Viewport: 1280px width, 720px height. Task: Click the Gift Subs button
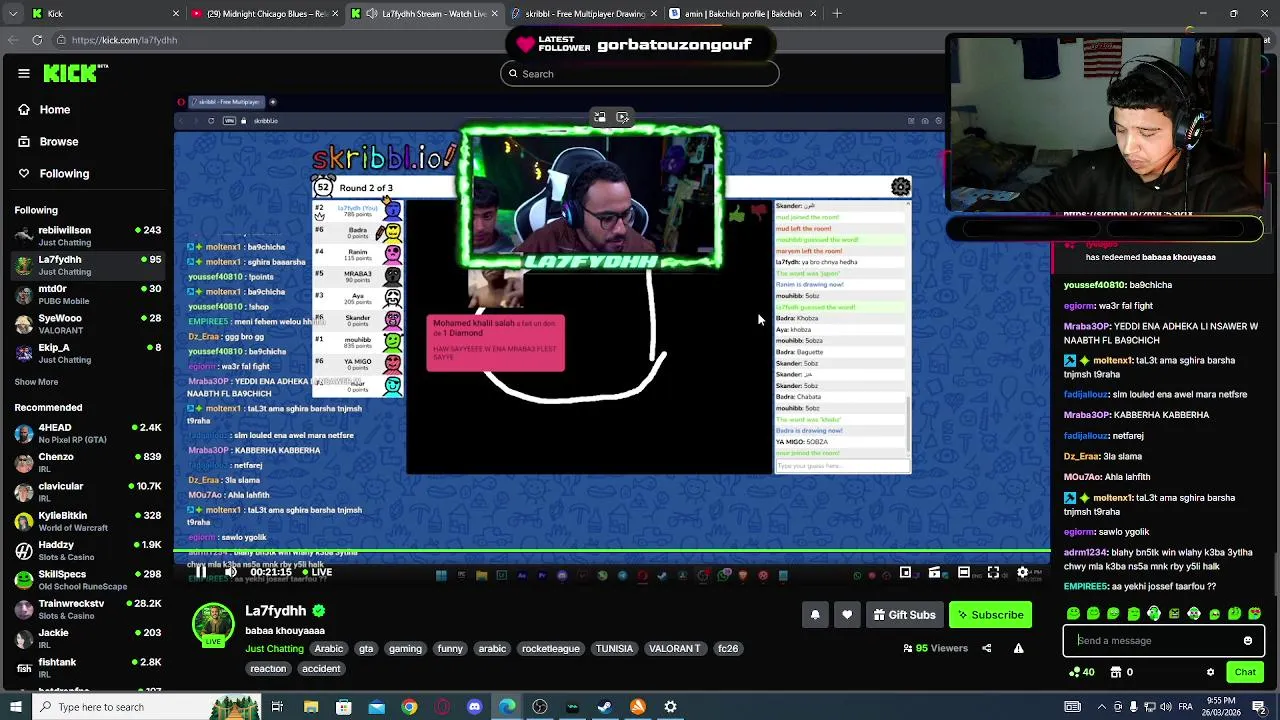click(904, 615)
